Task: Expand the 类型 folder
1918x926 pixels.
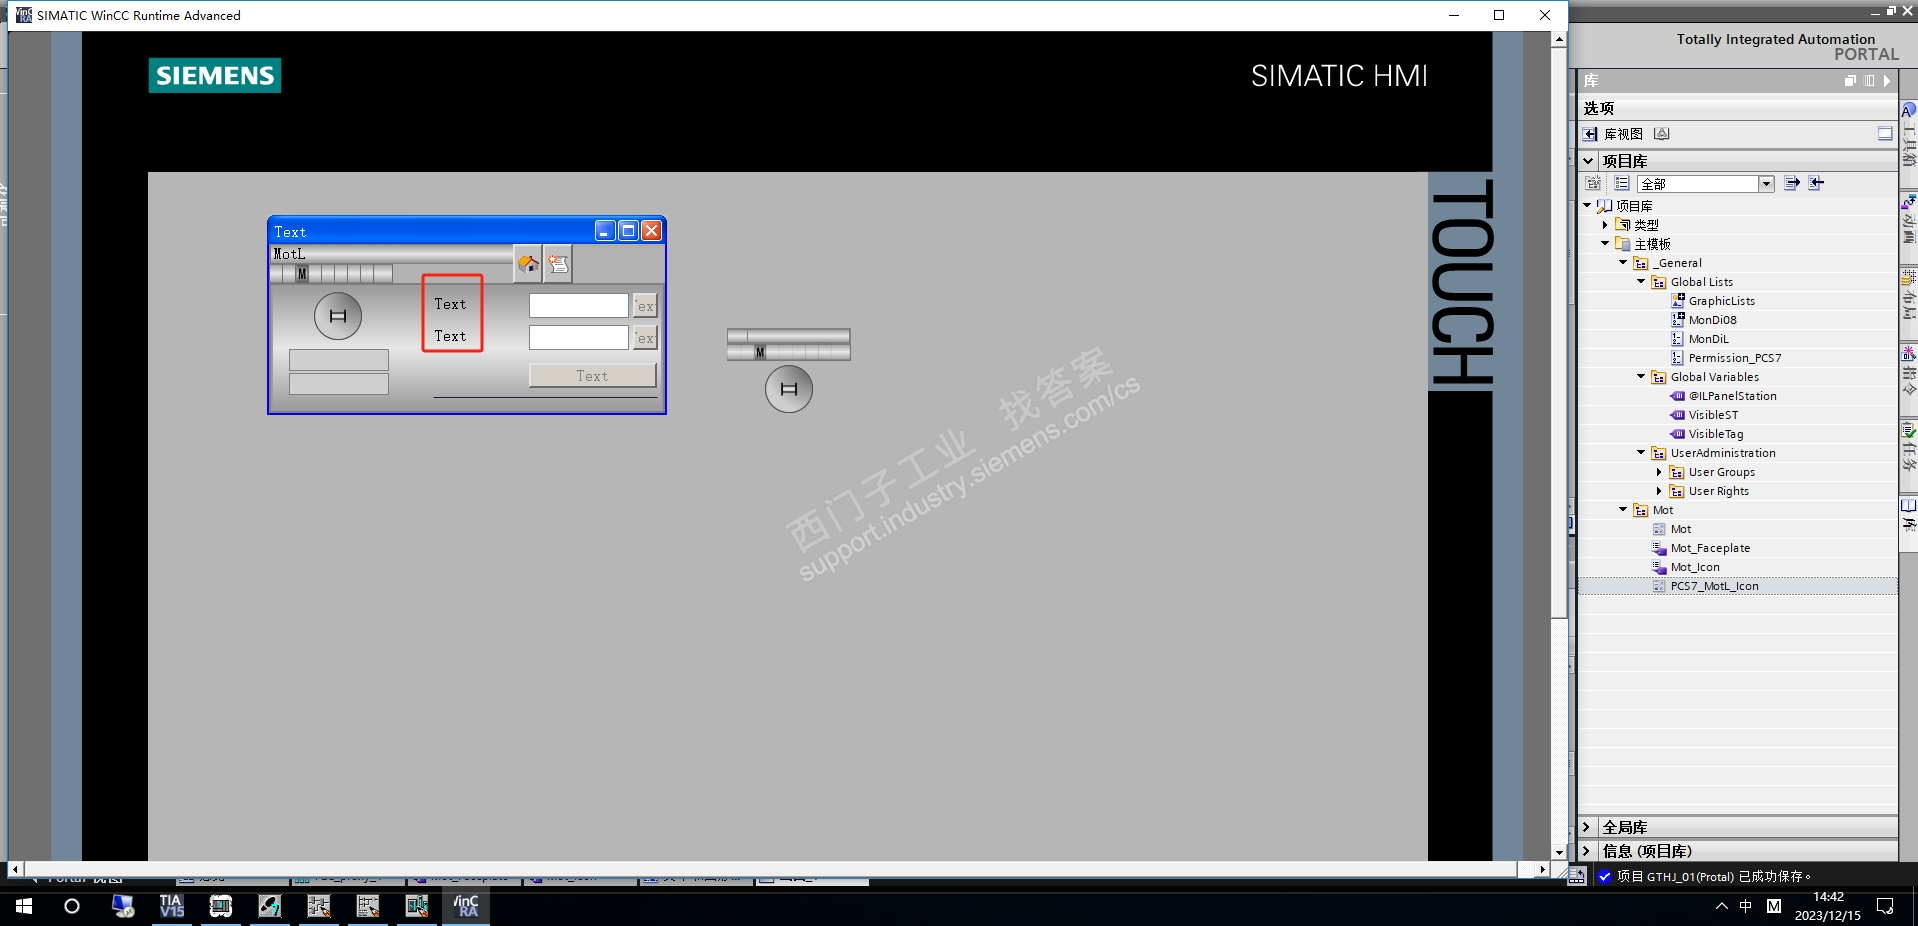Action: tap(1605, 225)
